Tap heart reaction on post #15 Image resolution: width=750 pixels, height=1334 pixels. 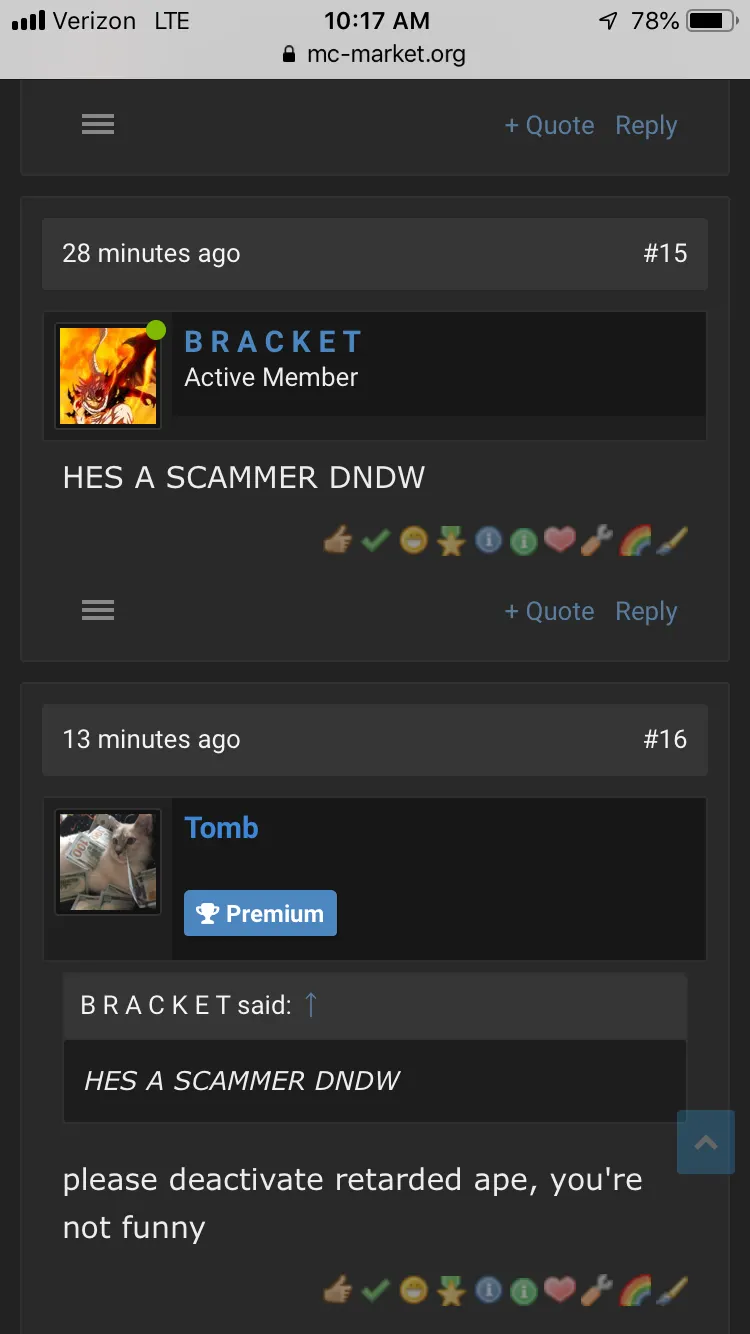click(x=561, y=541)
